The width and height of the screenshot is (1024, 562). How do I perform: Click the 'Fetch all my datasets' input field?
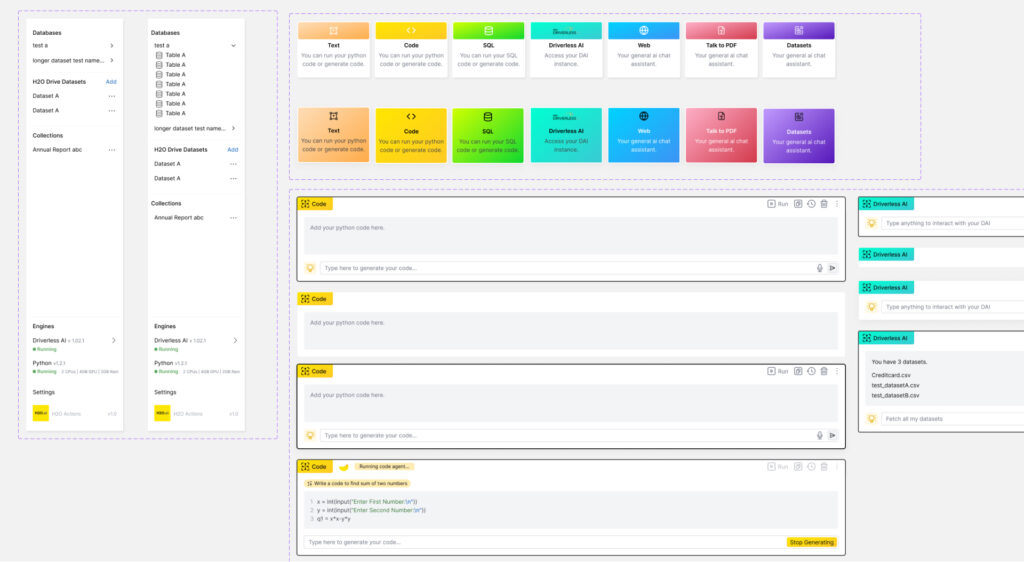pos(950,419)
